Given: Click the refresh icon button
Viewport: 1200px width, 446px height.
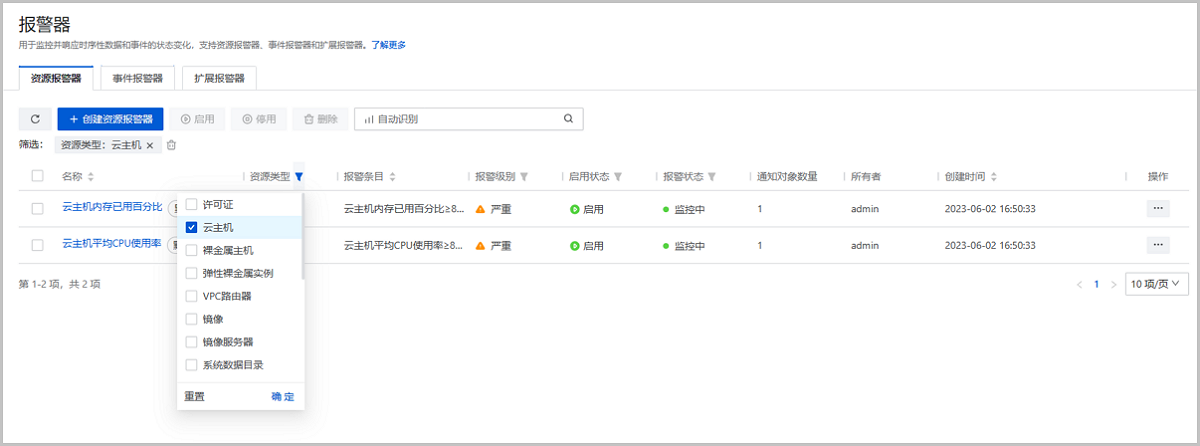Looking at the screenshot, I should tap(35, 119).
